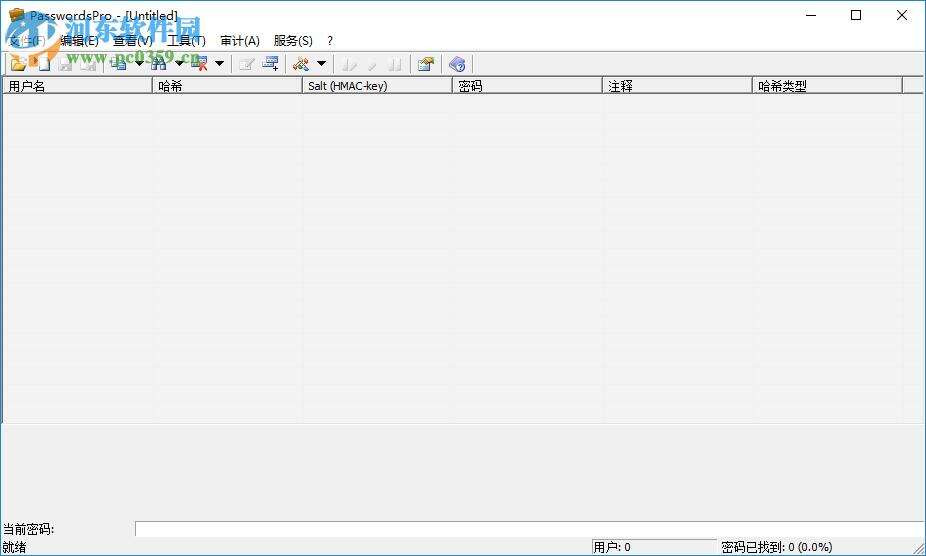
Task: Click the 密码已找到: 0 (0.0%) status entry
Action: pyautogui.click(x=777, y=547)
